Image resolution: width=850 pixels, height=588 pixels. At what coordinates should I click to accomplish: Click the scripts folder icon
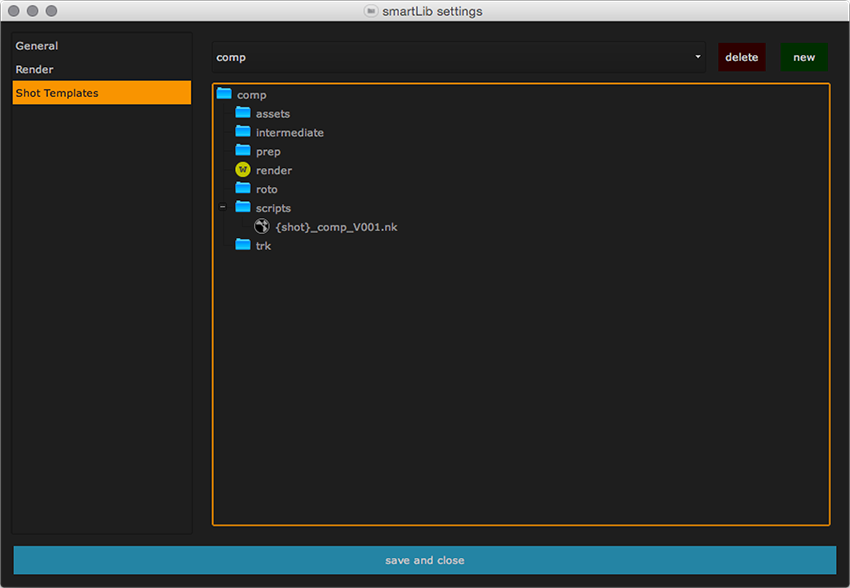(243, 208)
